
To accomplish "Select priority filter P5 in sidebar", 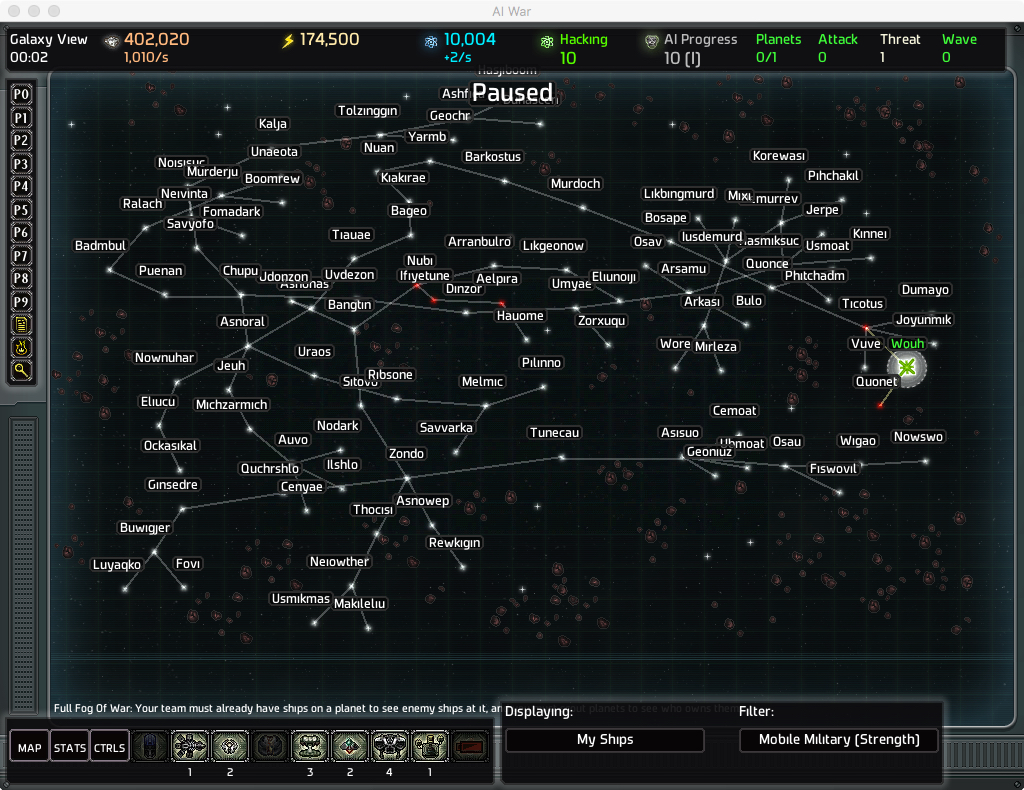I will tap(21, 210).
